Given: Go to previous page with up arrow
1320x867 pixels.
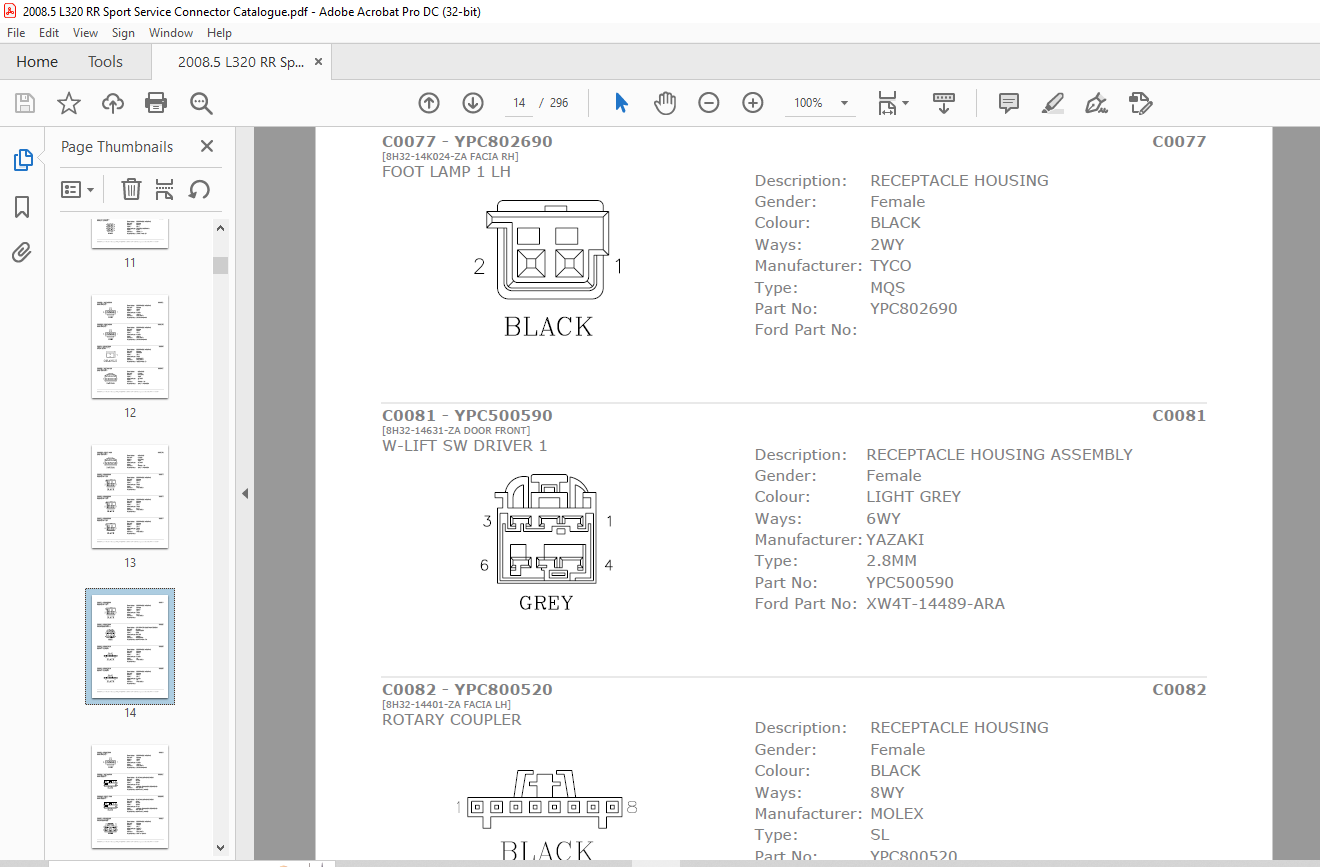Looking at the screenshot, I should point(429,103).
